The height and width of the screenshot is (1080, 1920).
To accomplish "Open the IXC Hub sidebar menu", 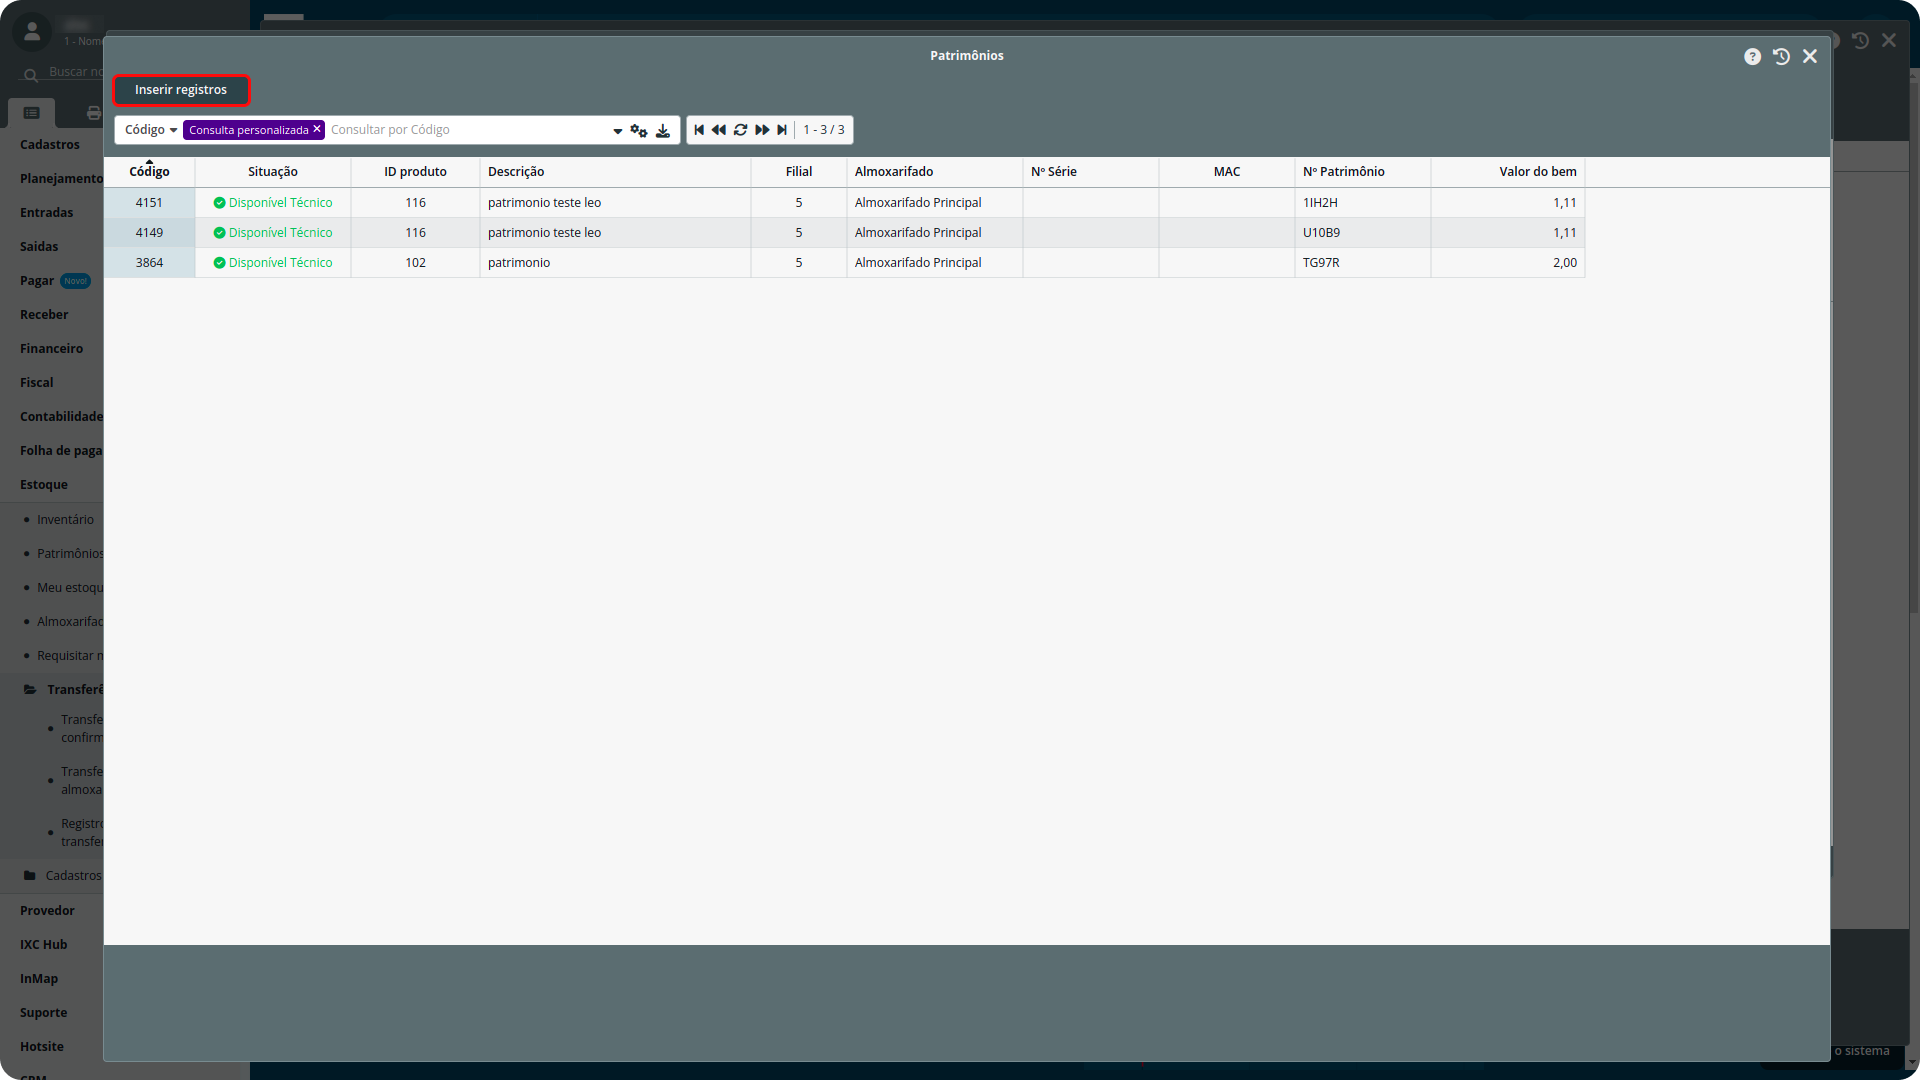I will coord(44,945).
